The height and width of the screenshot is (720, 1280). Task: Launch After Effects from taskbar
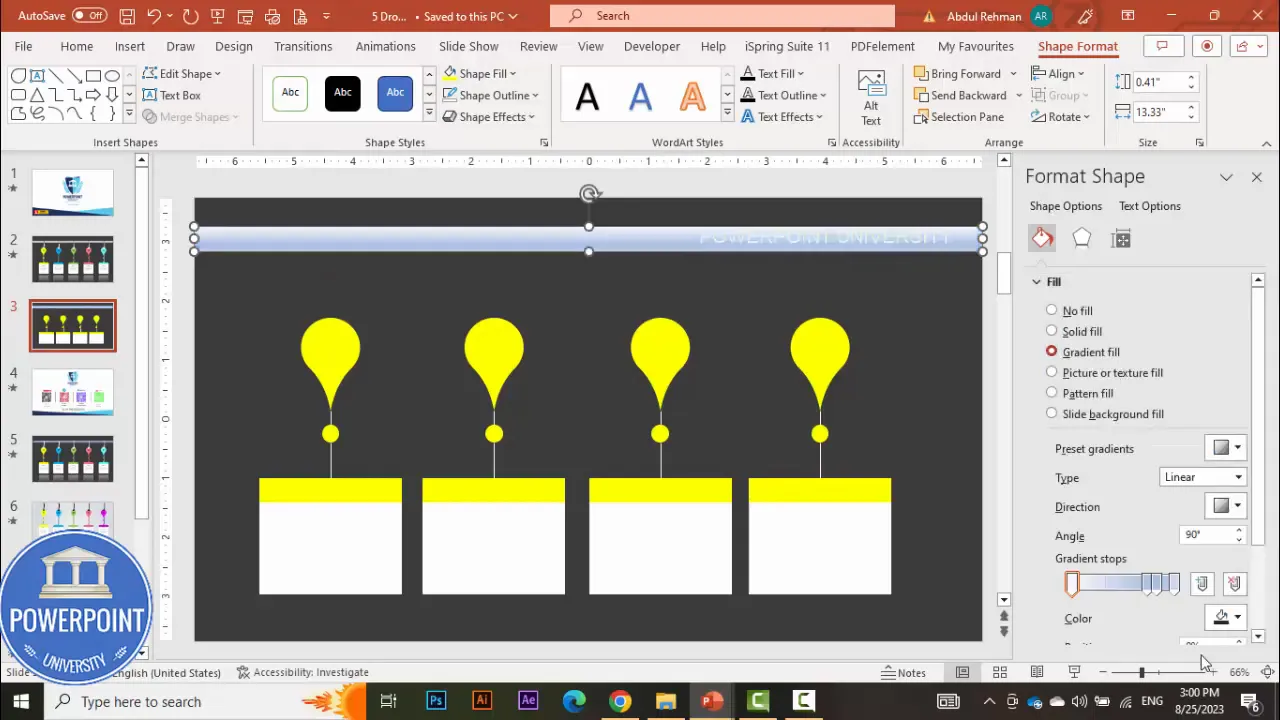(x=528, y=701)
